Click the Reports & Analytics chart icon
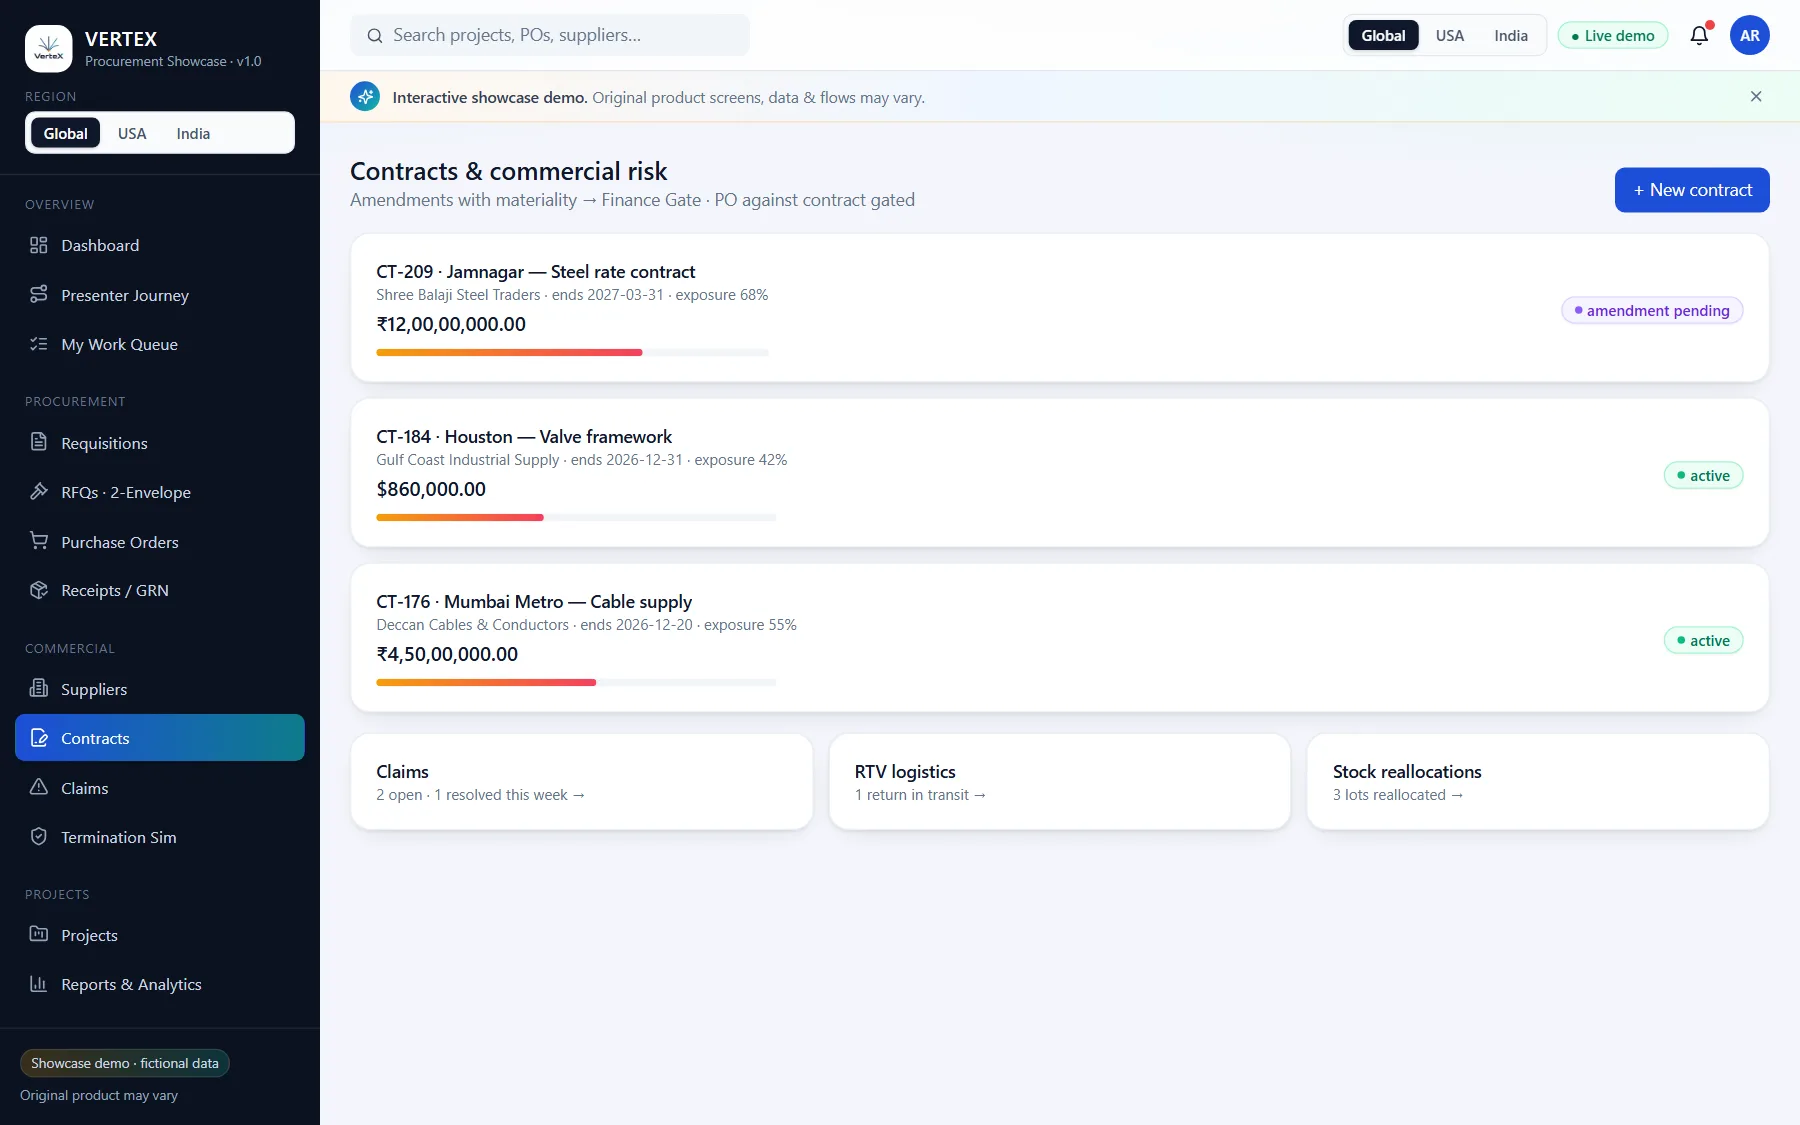Image resolution: width=1800 pixels, height=1125 pixels. tap(39, 984)
